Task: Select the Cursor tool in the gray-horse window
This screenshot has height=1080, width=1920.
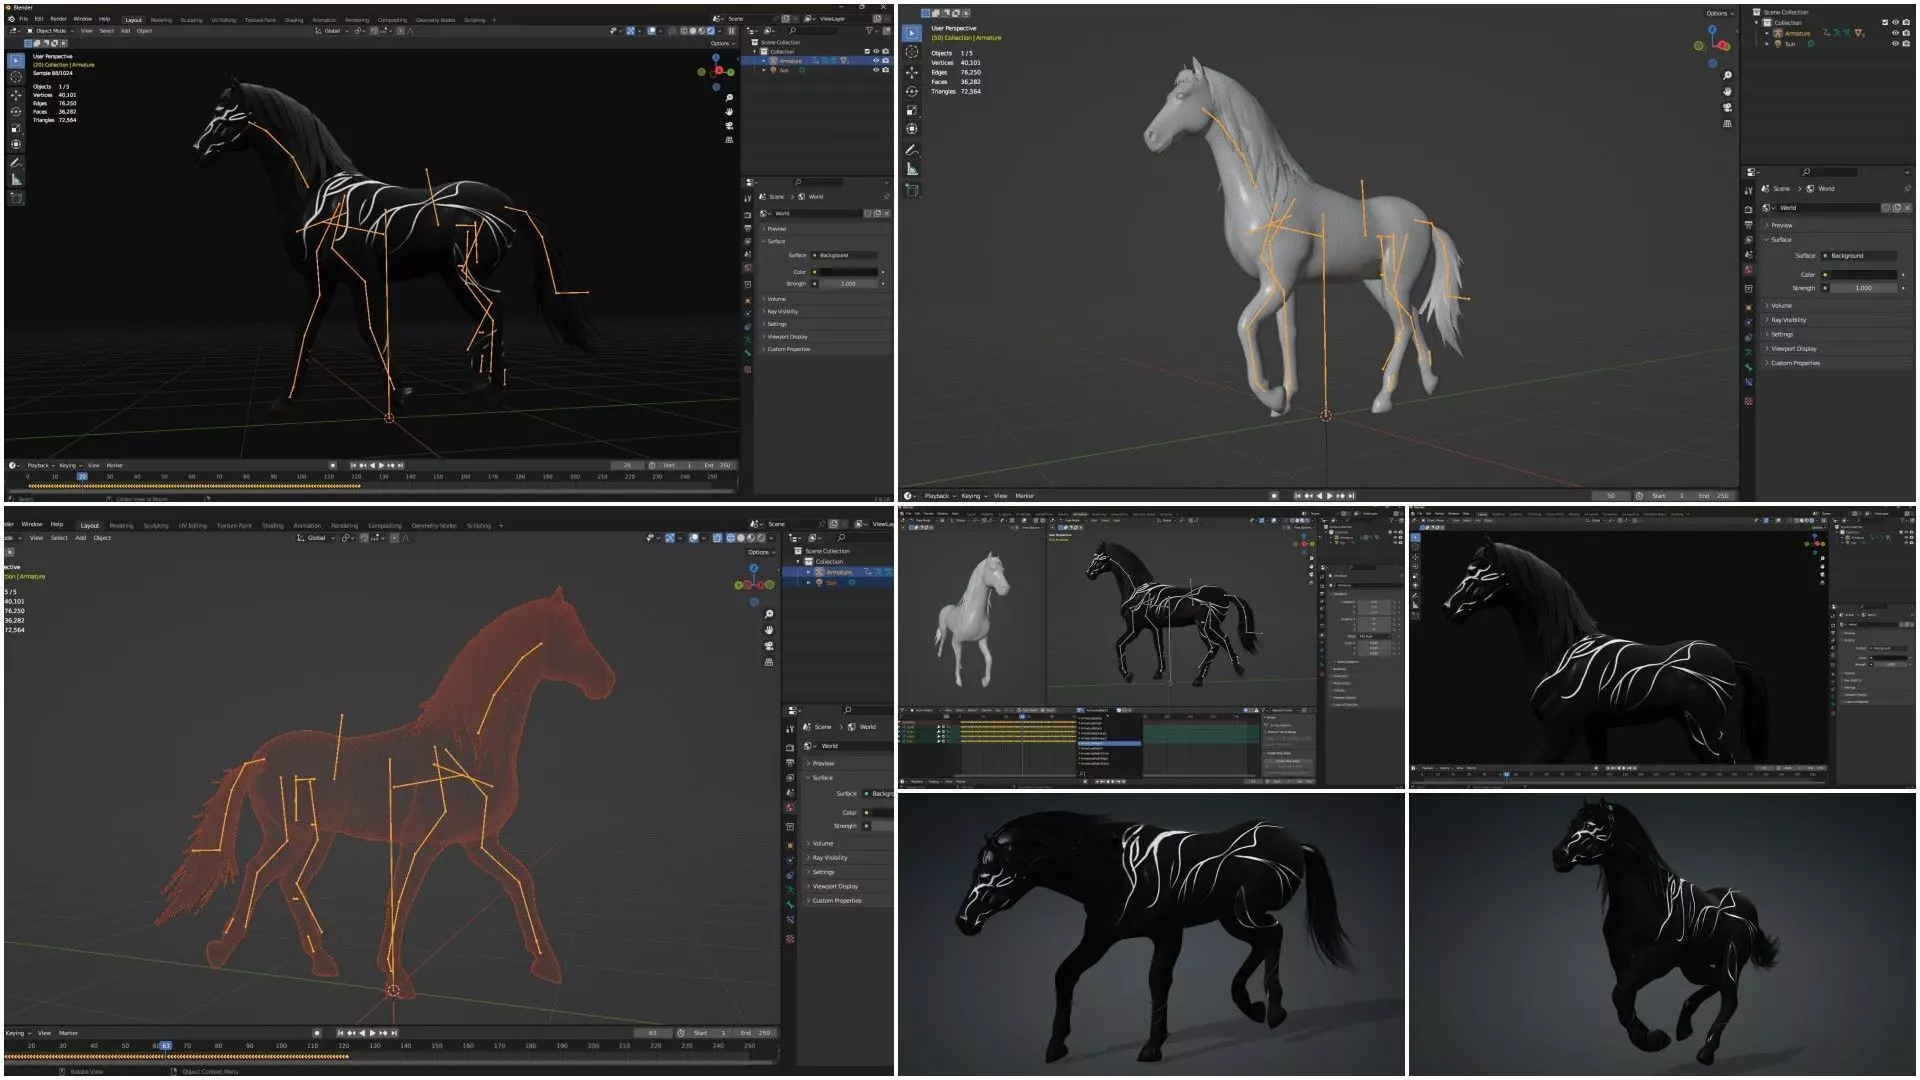Action: tap(911, 52)
